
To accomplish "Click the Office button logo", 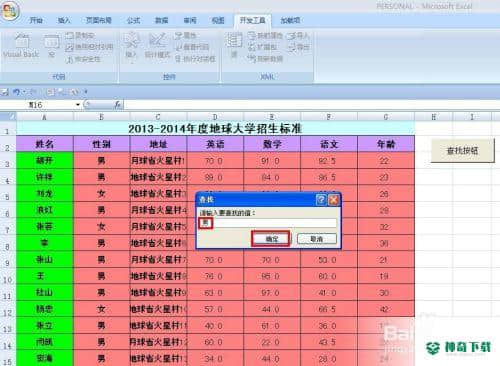I will [x=10, y=11].
